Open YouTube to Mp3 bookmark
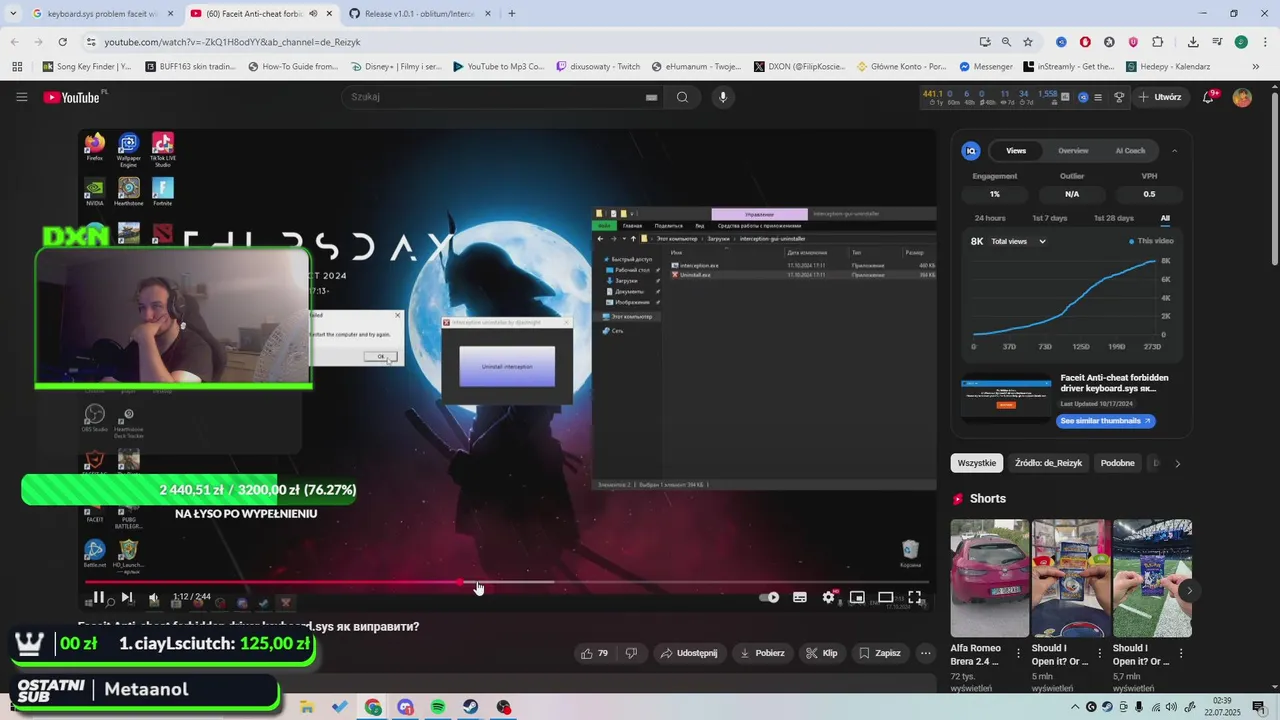Screen dimensions: 1280x720 [x=498, y=67]
